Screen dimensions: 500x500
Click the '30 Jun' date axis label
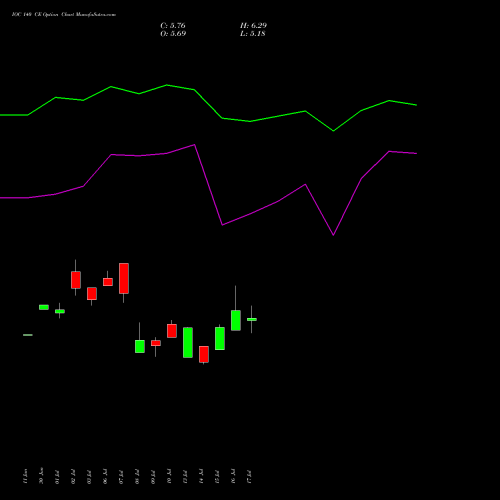pyautogui.click(x=41, y=476)
